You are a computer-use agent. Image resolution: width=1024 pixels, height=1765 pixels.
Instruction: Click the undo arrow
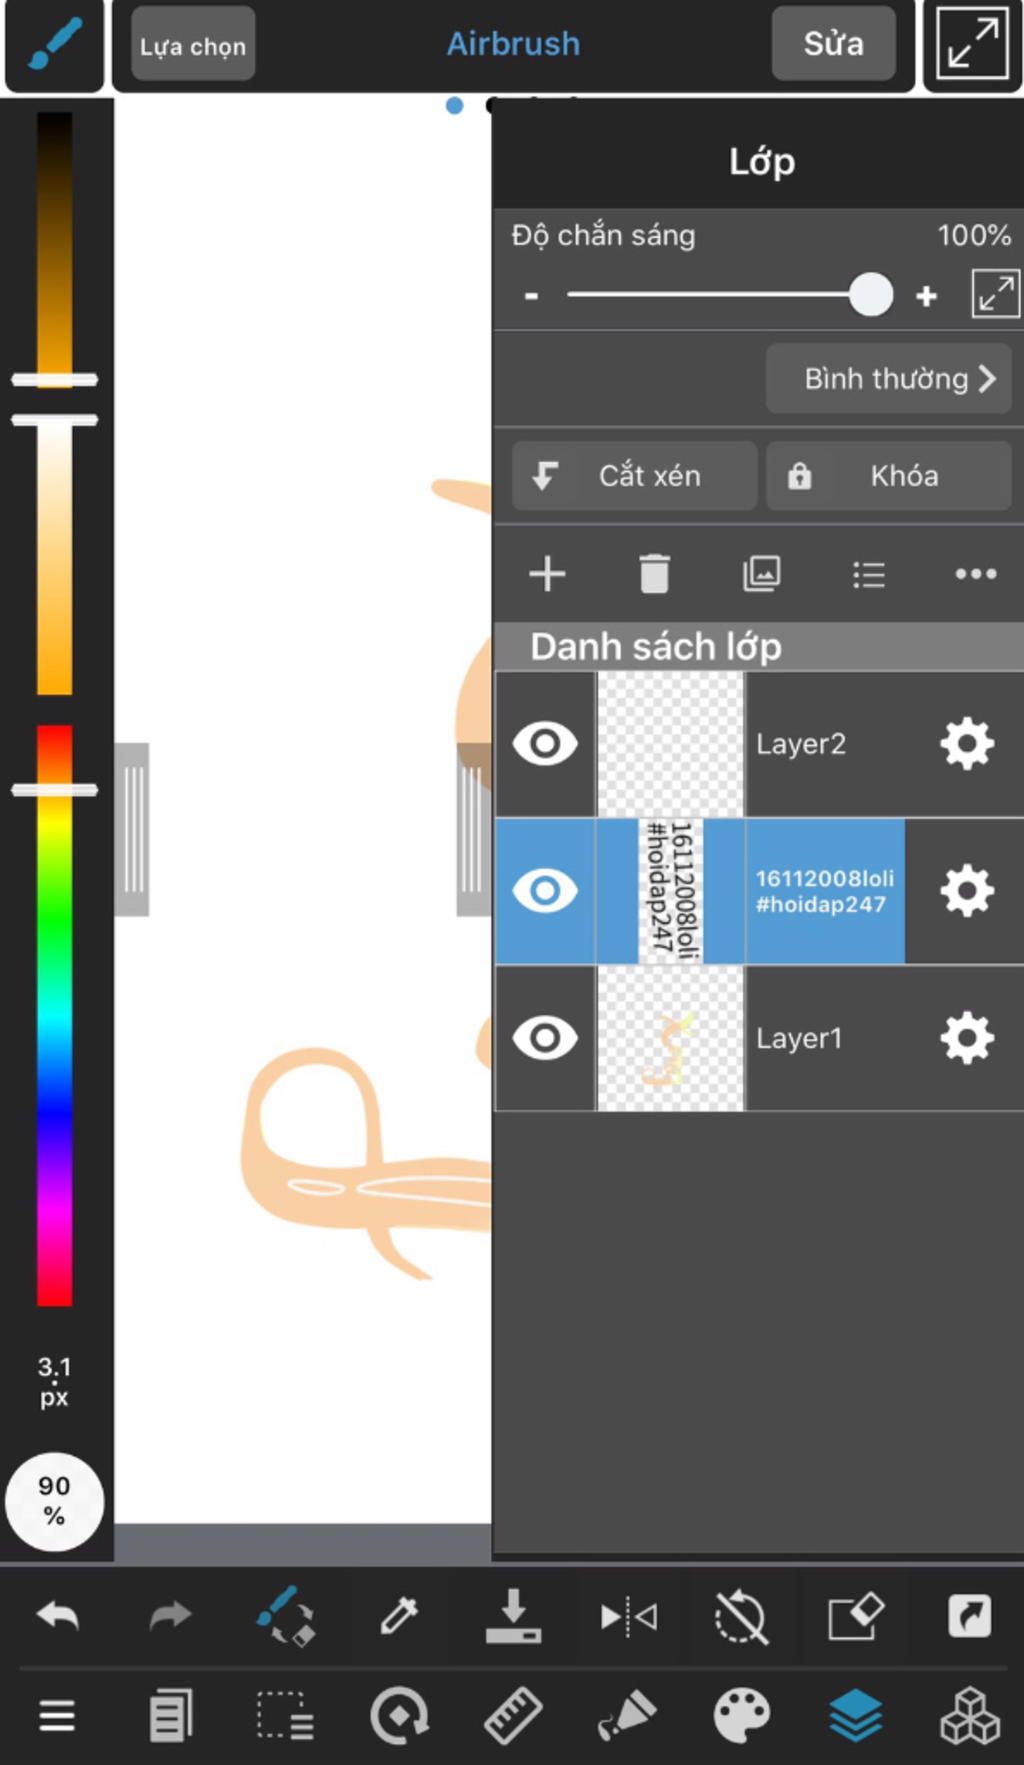click(x=58, y=1614)
